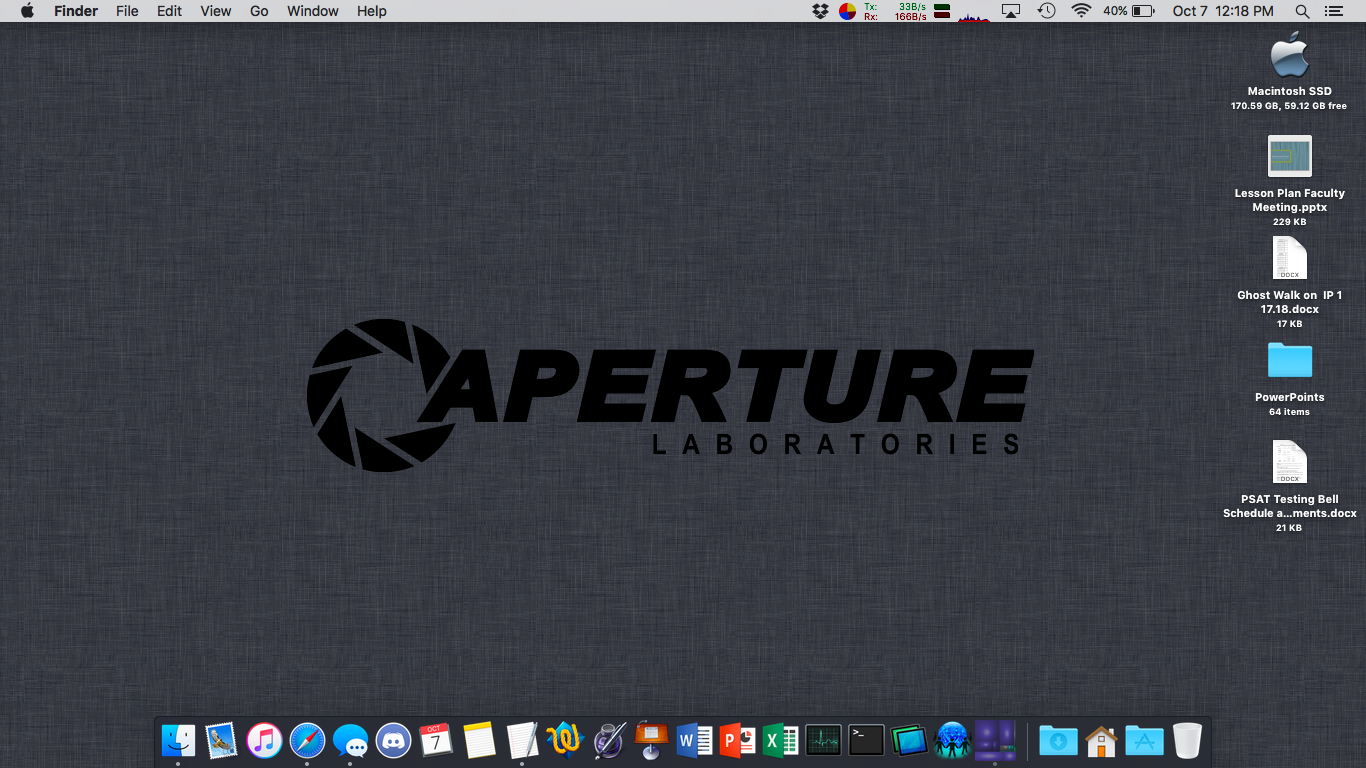
Task: Select Ghost Walk on IP 1 17.18.docx
Action: 1289,258
